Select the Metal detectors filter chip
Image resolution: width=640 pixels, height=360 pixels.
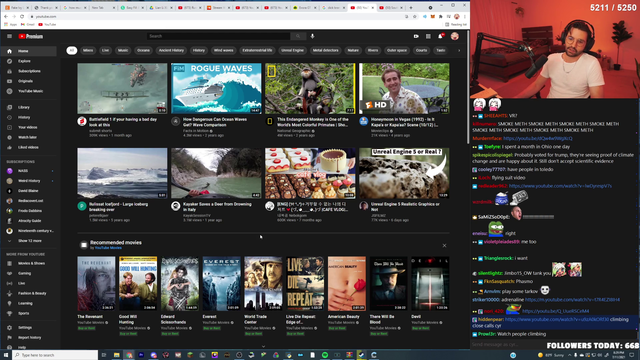[325, 51]
